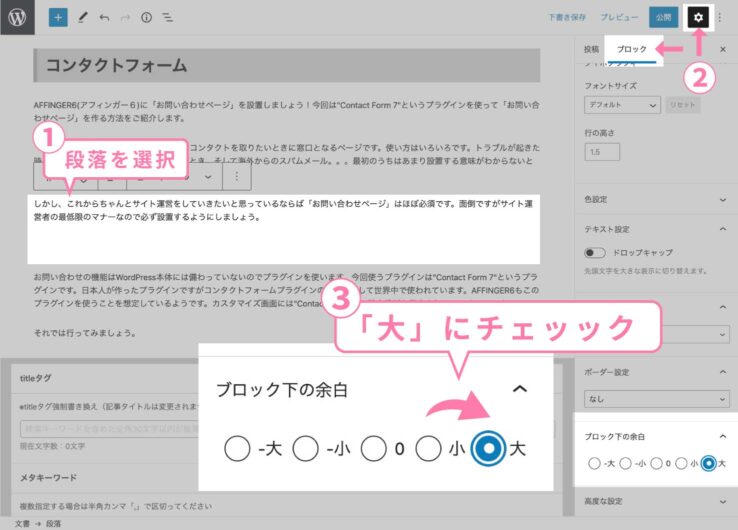Click the WordPress logo to exit editor
Viewport: 738px width, 530px height.
(x=17, y=17)
